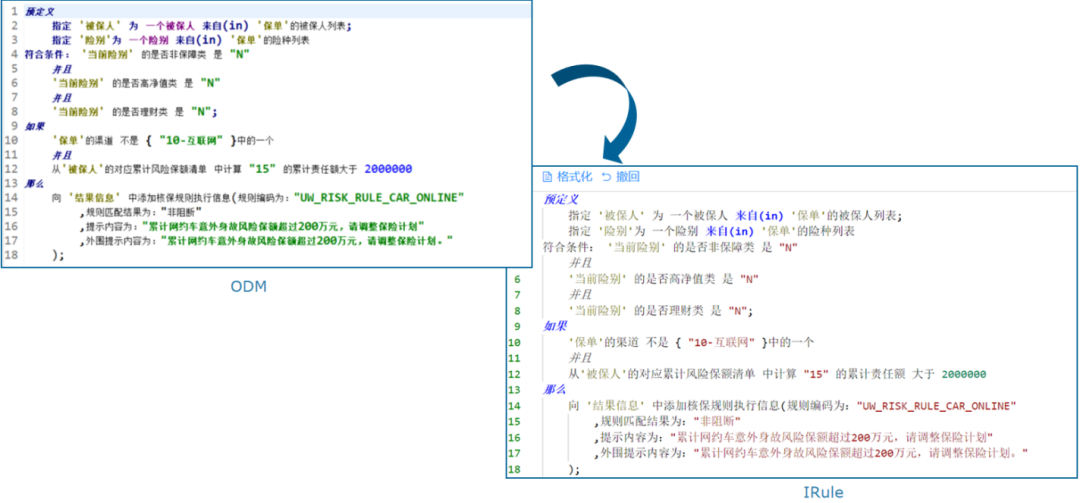Click line number 9 in ODM editor
The width and height of the screenshot is (1080, 503).
click(13, 126)
